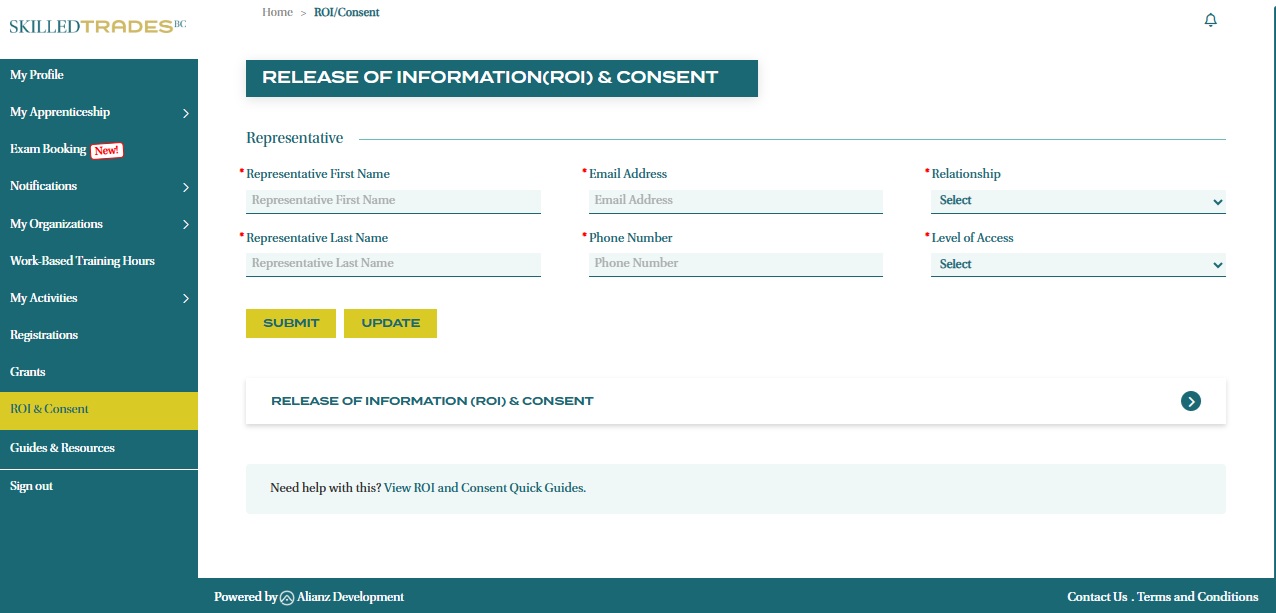Viewport: 1276px width, 613px height.
Task: Click the Home breadcrumb link
Action: [277, 13]
